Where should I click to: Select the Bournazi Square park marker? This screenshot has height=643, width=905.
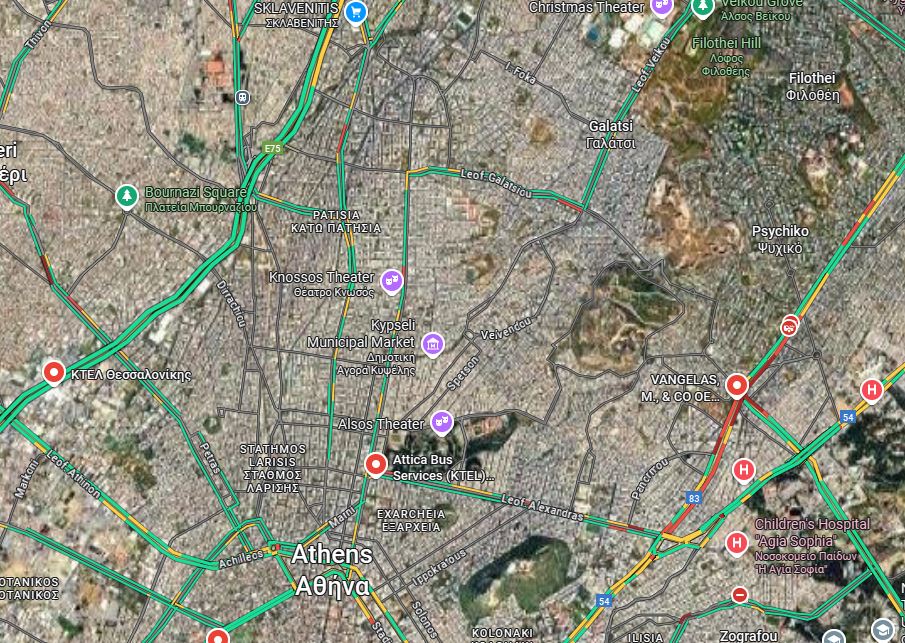tap(126, 196)
